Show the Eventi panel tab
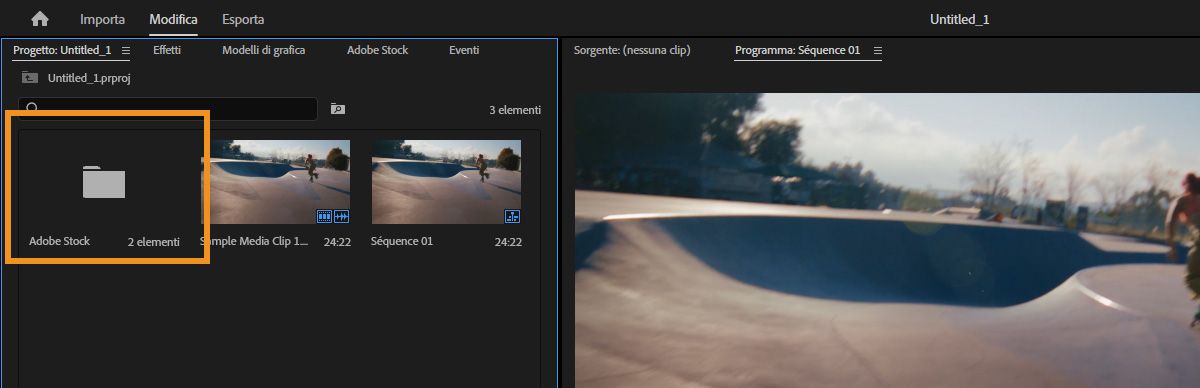The width and height of the screenshot is (1200, 388). tap(464, 50)
